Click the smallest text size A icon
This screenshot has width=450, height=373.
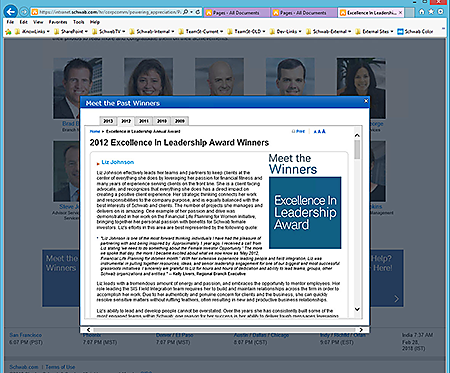315,132
